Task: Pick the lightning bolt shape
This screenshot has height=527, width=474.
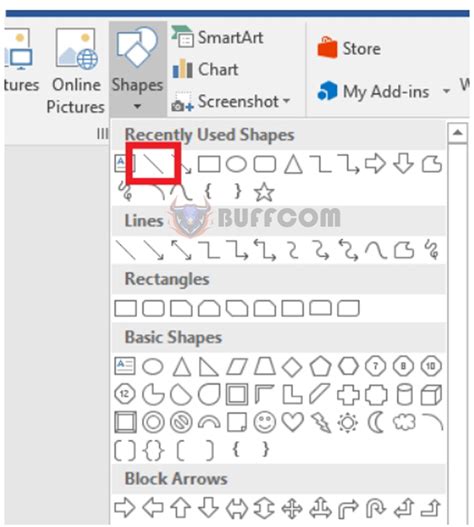Action: click(321, 422)
